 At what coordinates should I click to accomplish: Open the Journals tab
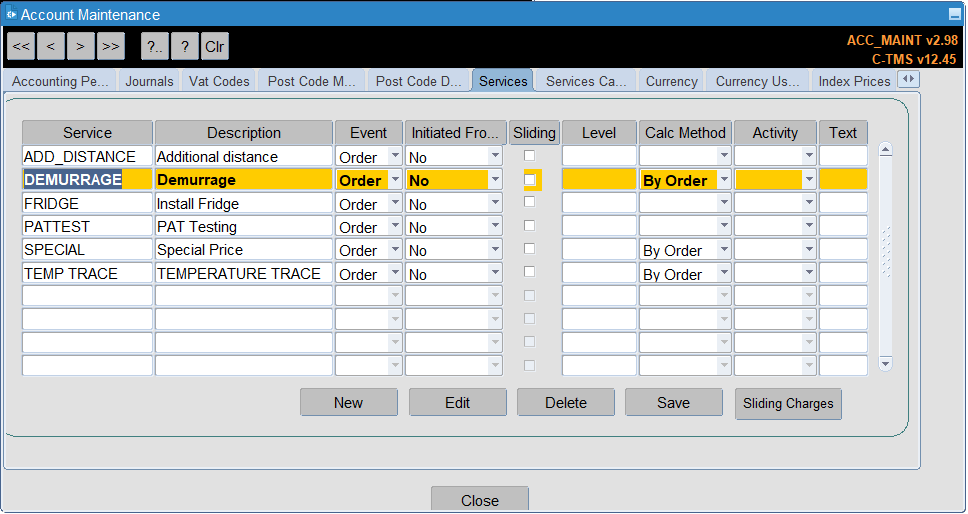[x=149, y=81]
